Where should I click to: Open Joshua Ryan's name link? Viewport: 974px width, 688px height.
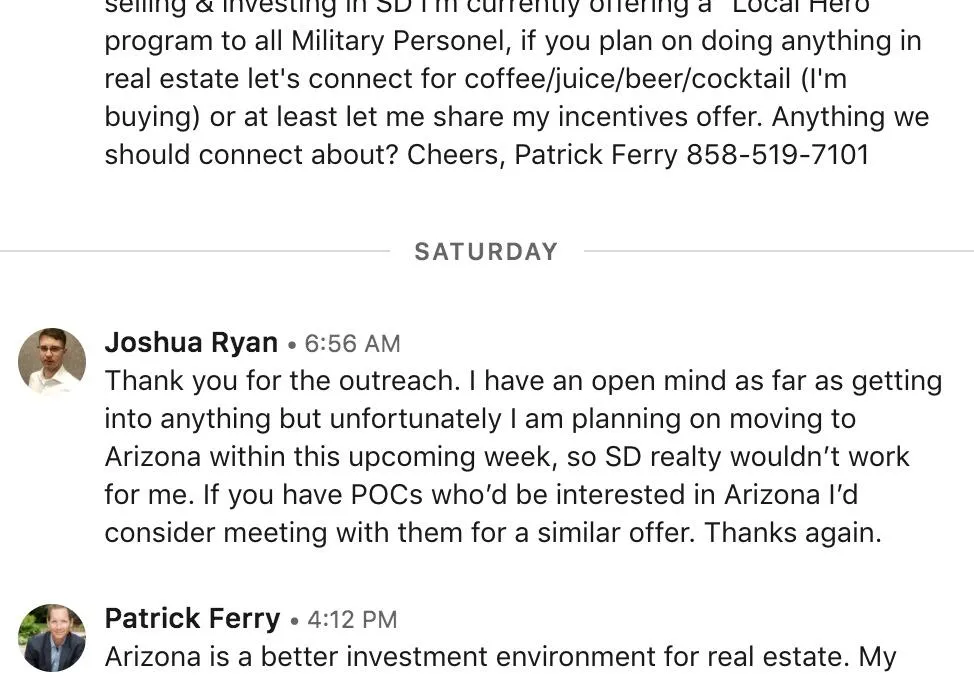[191, 343]
